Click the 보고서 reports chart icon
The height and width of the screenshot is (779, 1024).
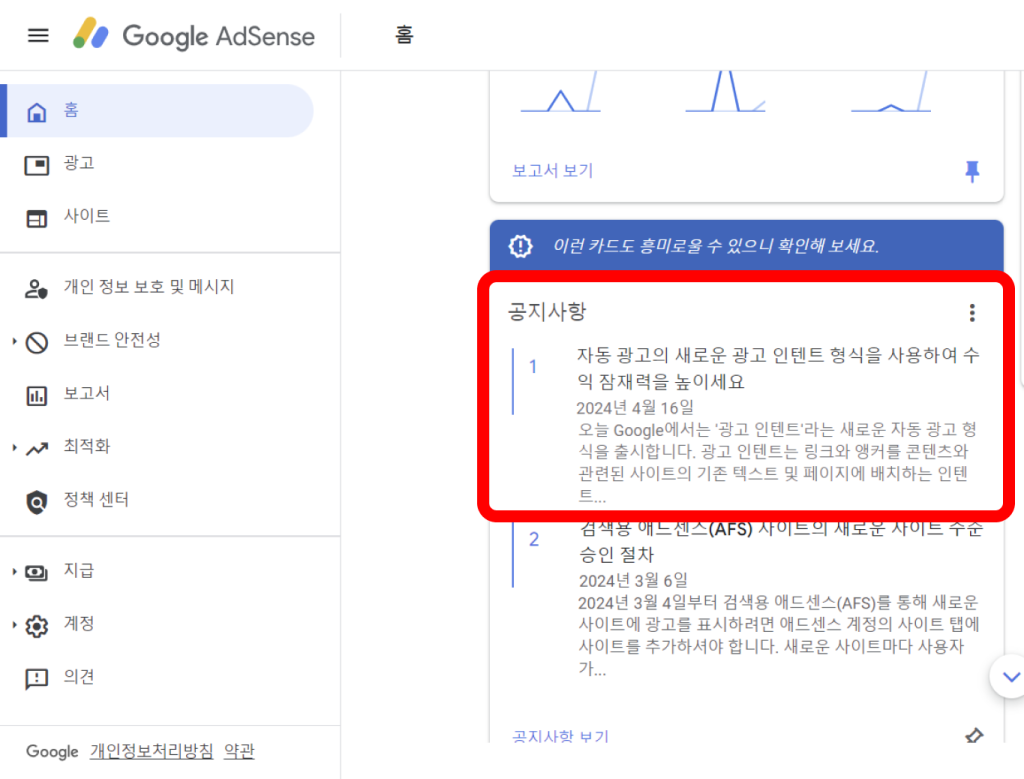[x=37, y=396]
